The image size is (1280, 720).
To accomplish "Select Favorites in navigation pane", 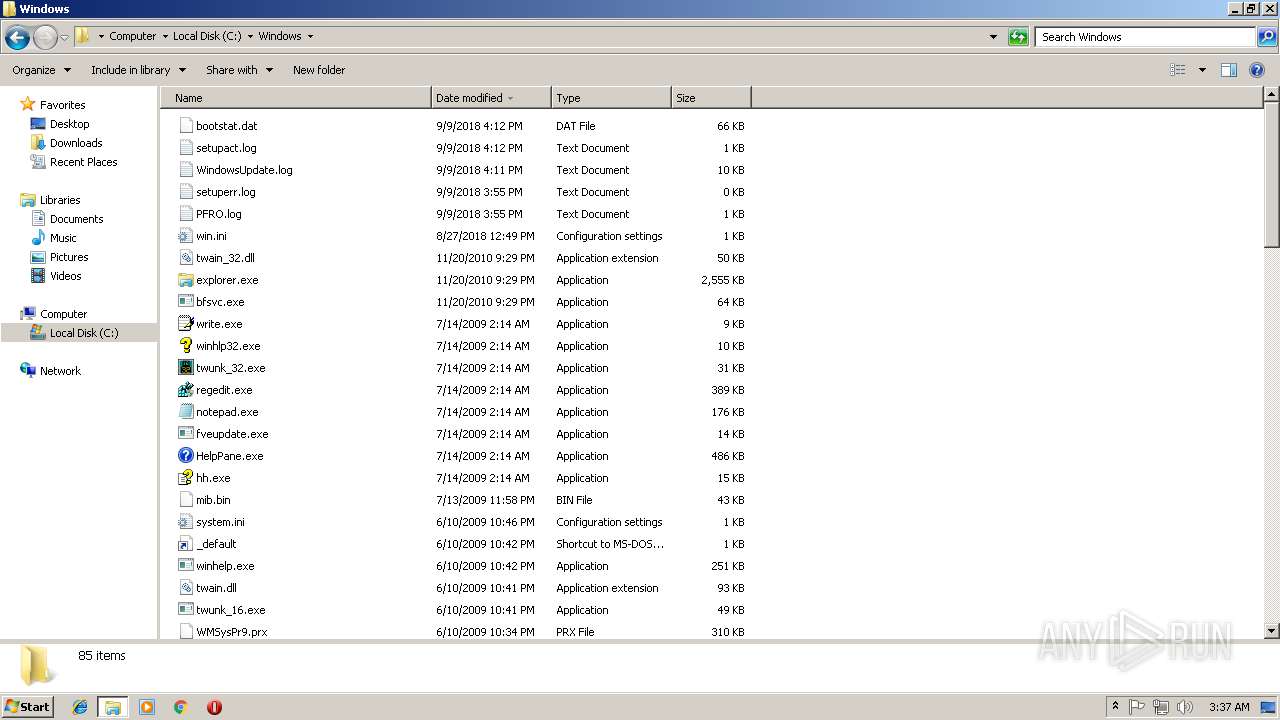I will tap(62, 105).
